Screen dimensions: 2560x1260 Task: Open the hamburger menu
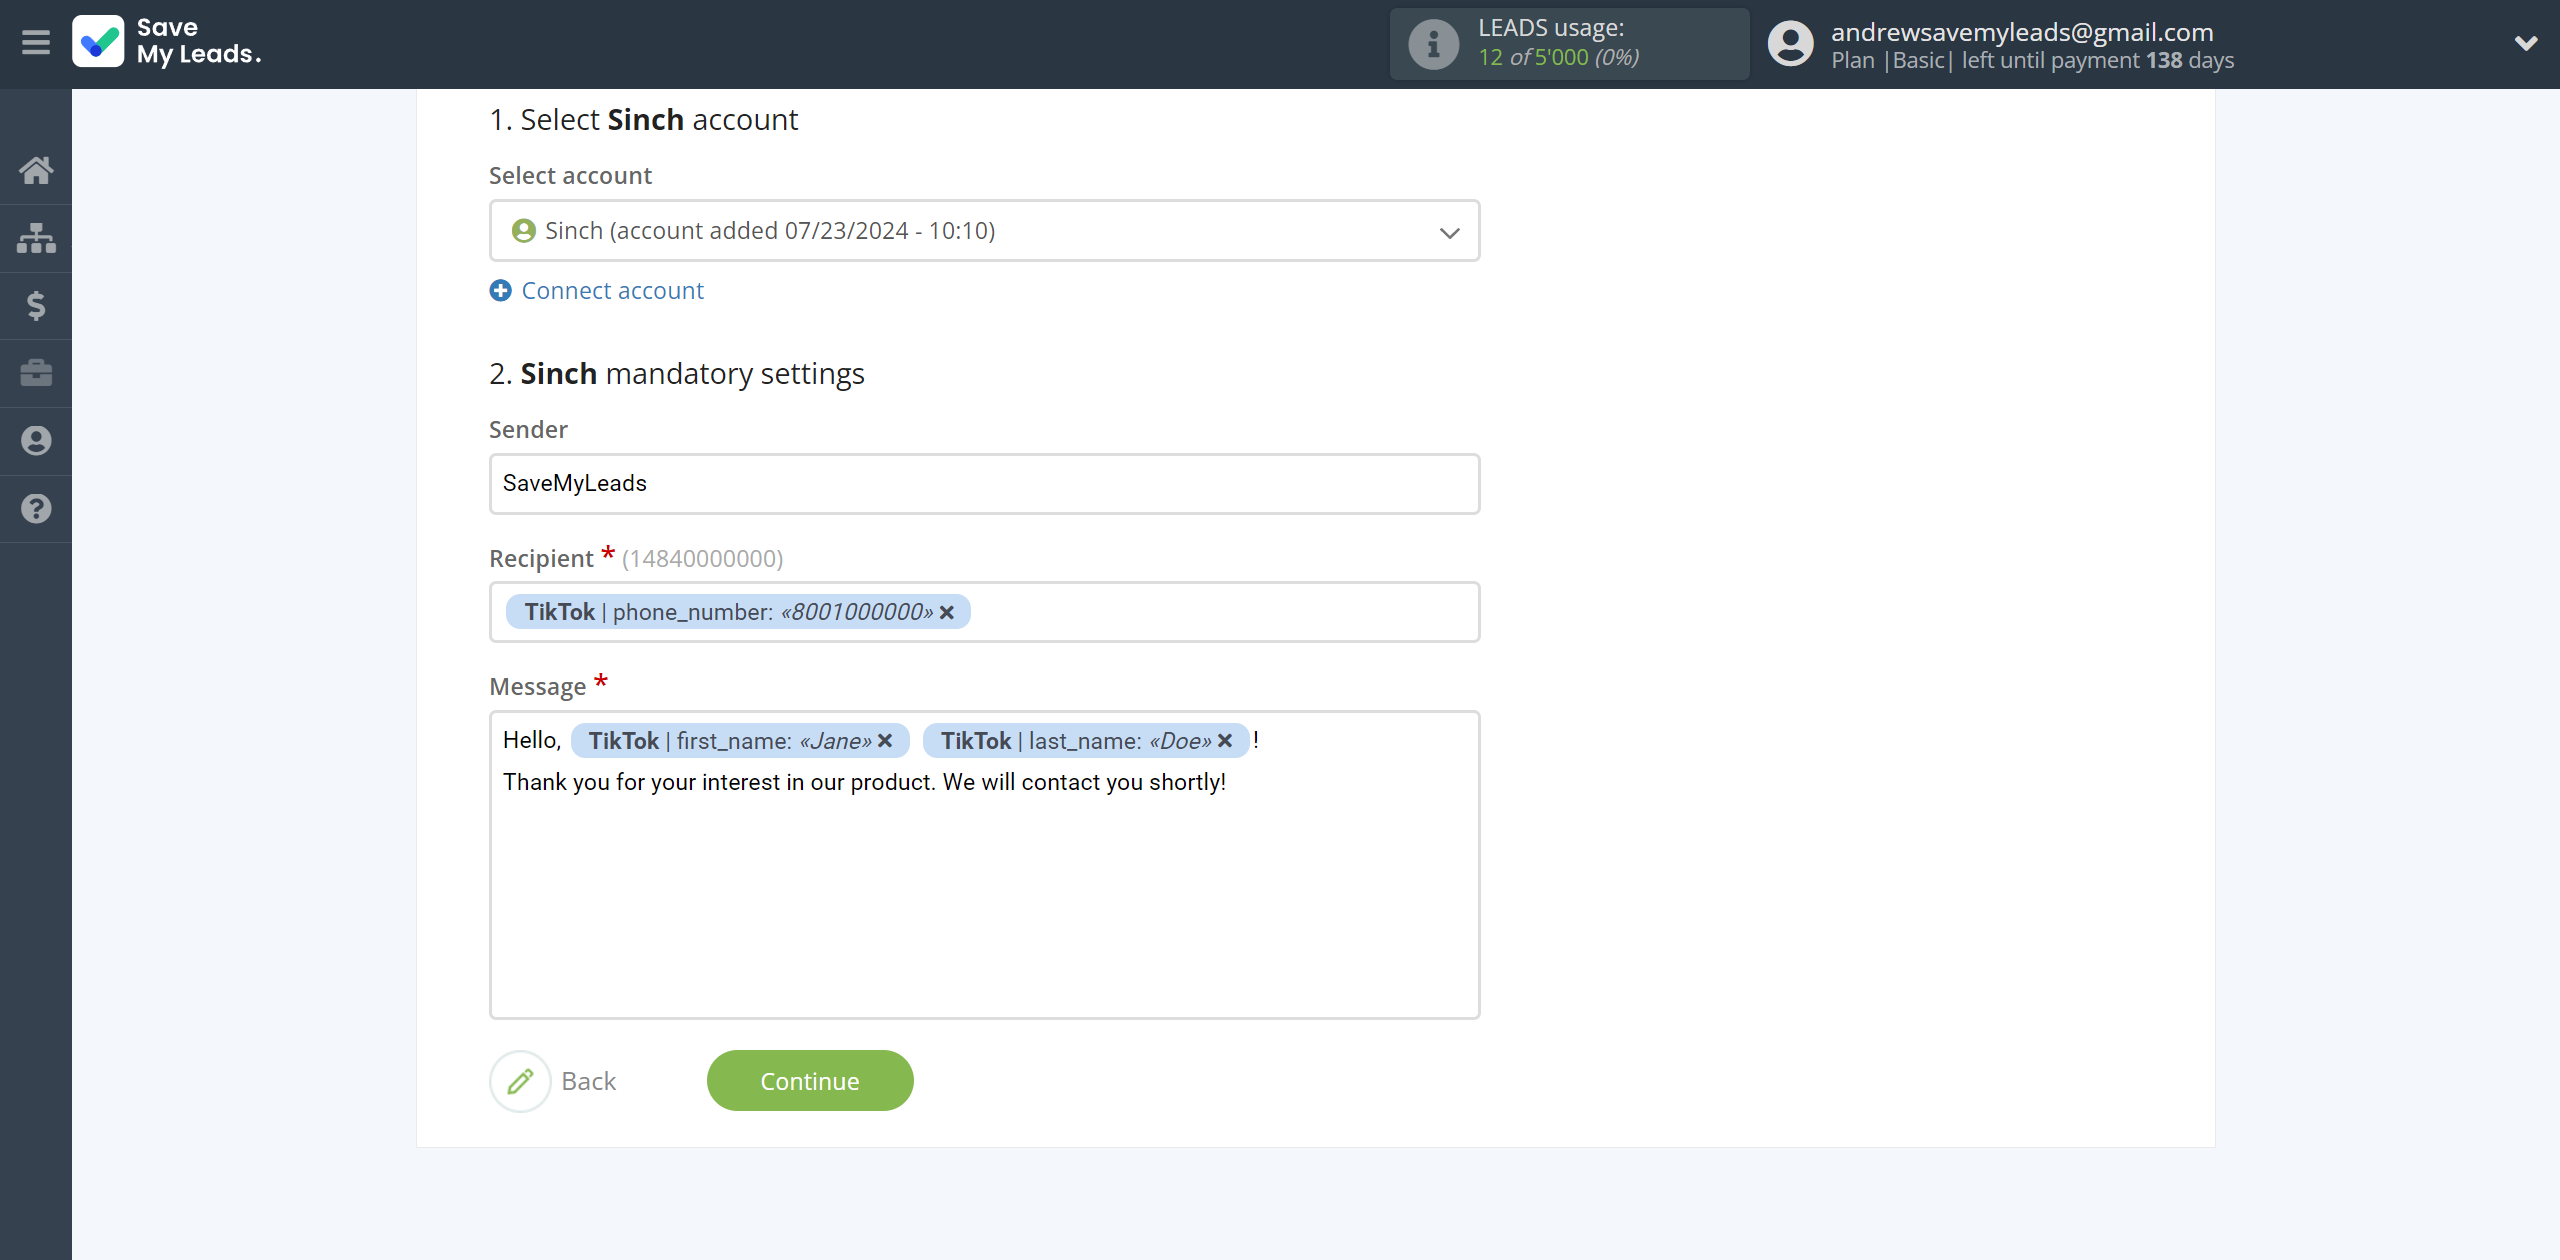(36, 43)
